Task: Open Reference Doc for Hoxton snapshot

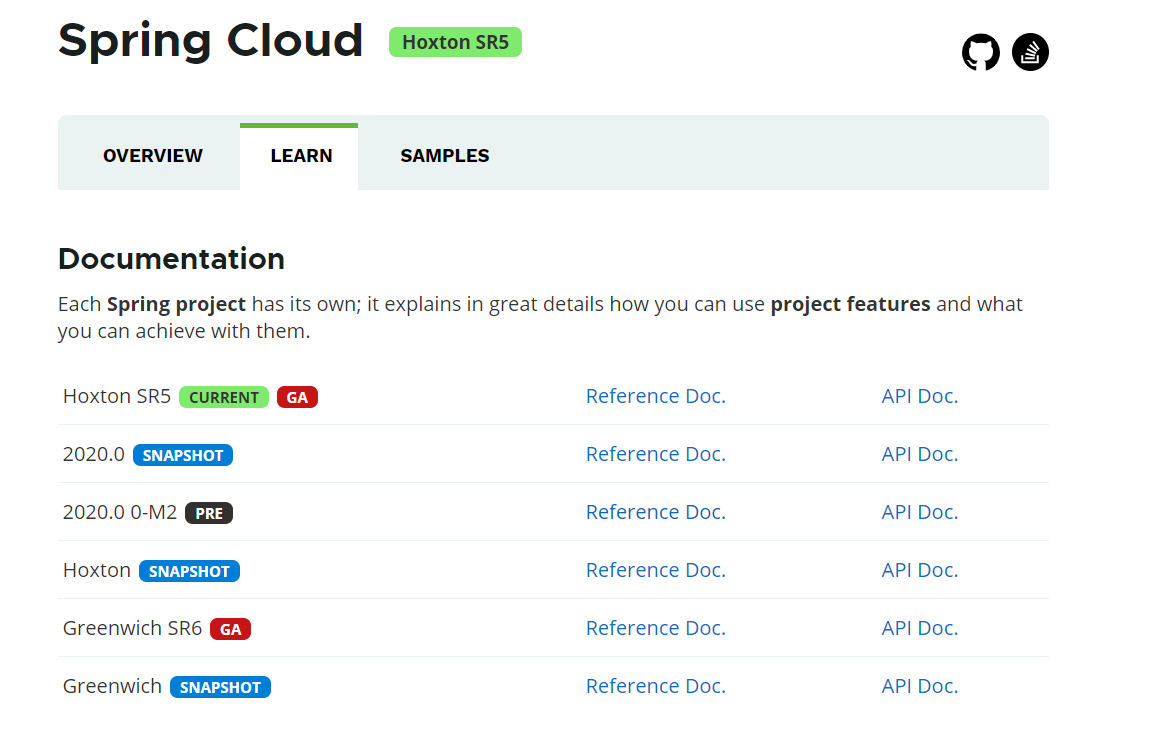Action: [655, 570]
